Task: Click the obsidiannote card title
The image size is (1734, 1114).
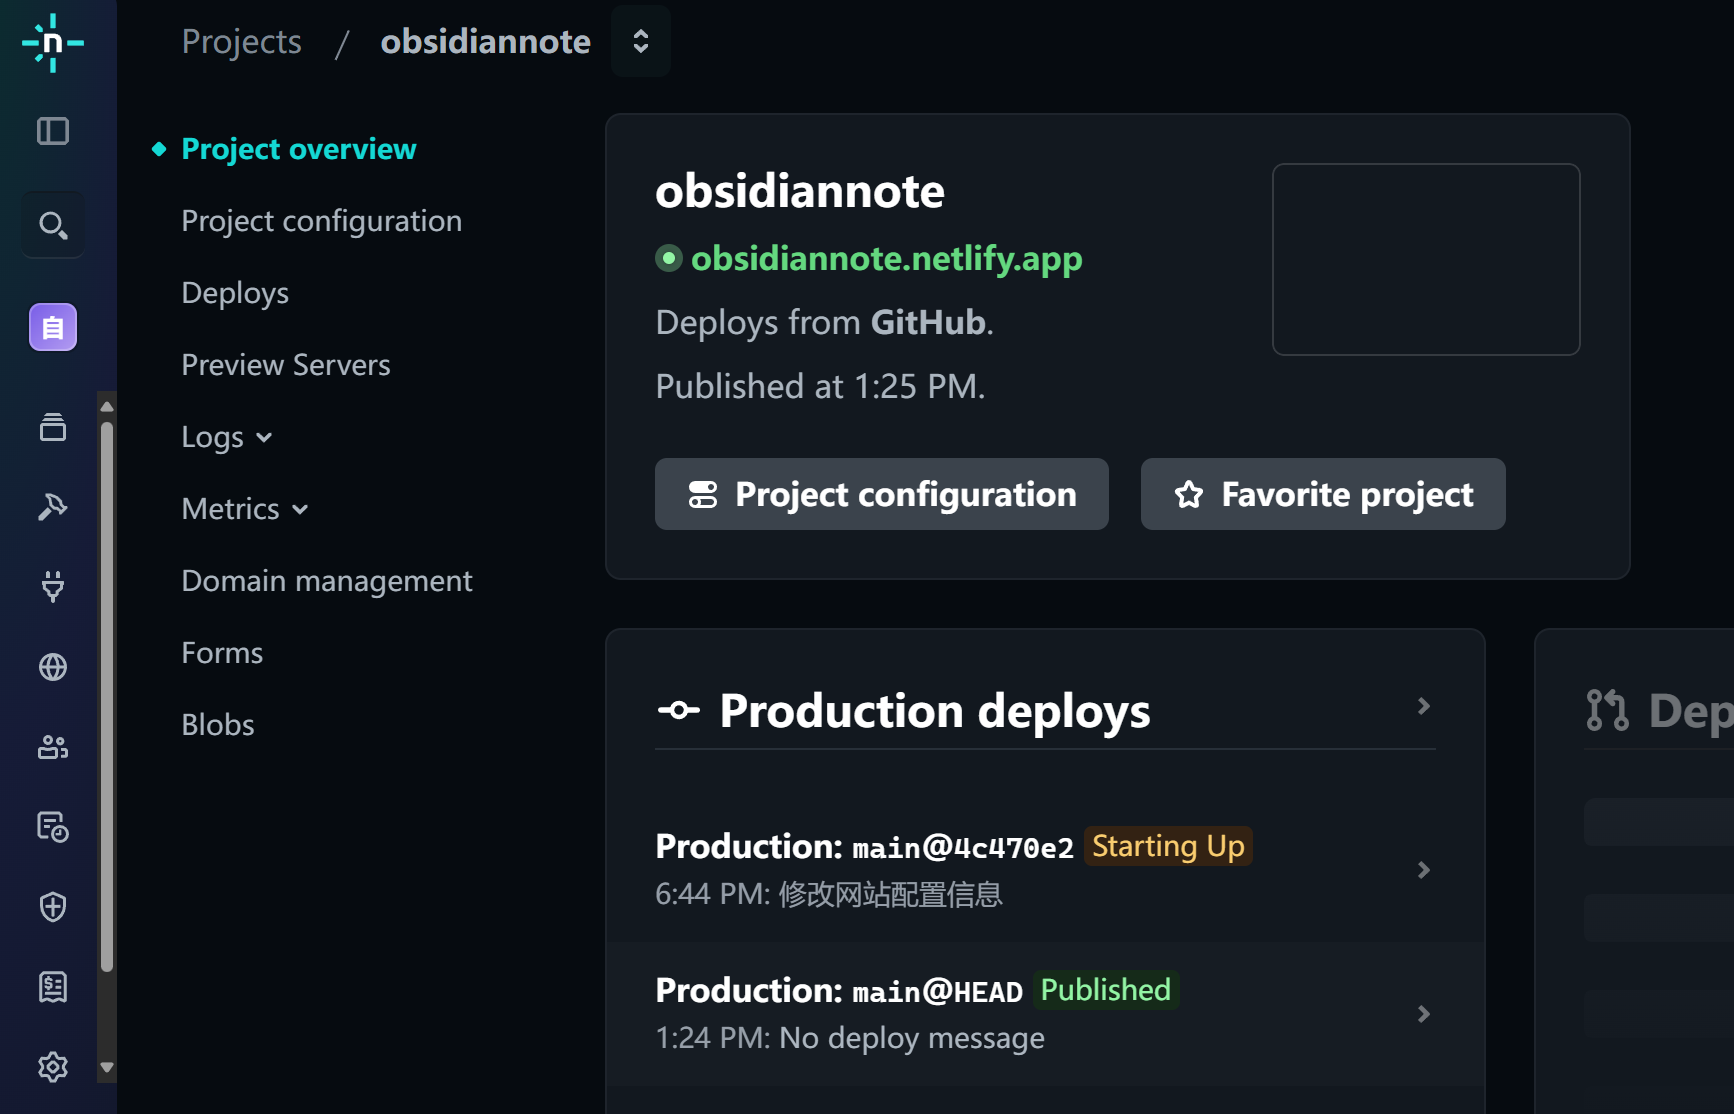Action: pos(800,191)
